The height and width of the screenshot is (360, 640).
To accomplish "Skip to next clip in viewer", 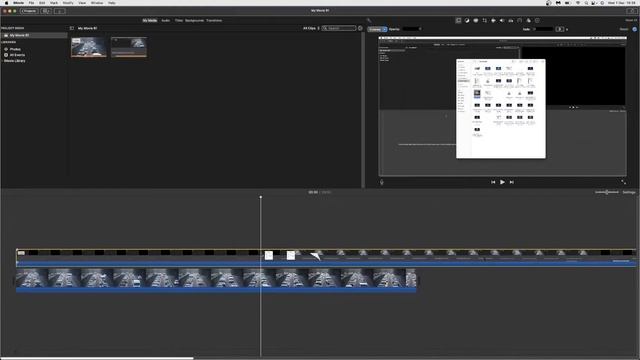I will 512,182.
